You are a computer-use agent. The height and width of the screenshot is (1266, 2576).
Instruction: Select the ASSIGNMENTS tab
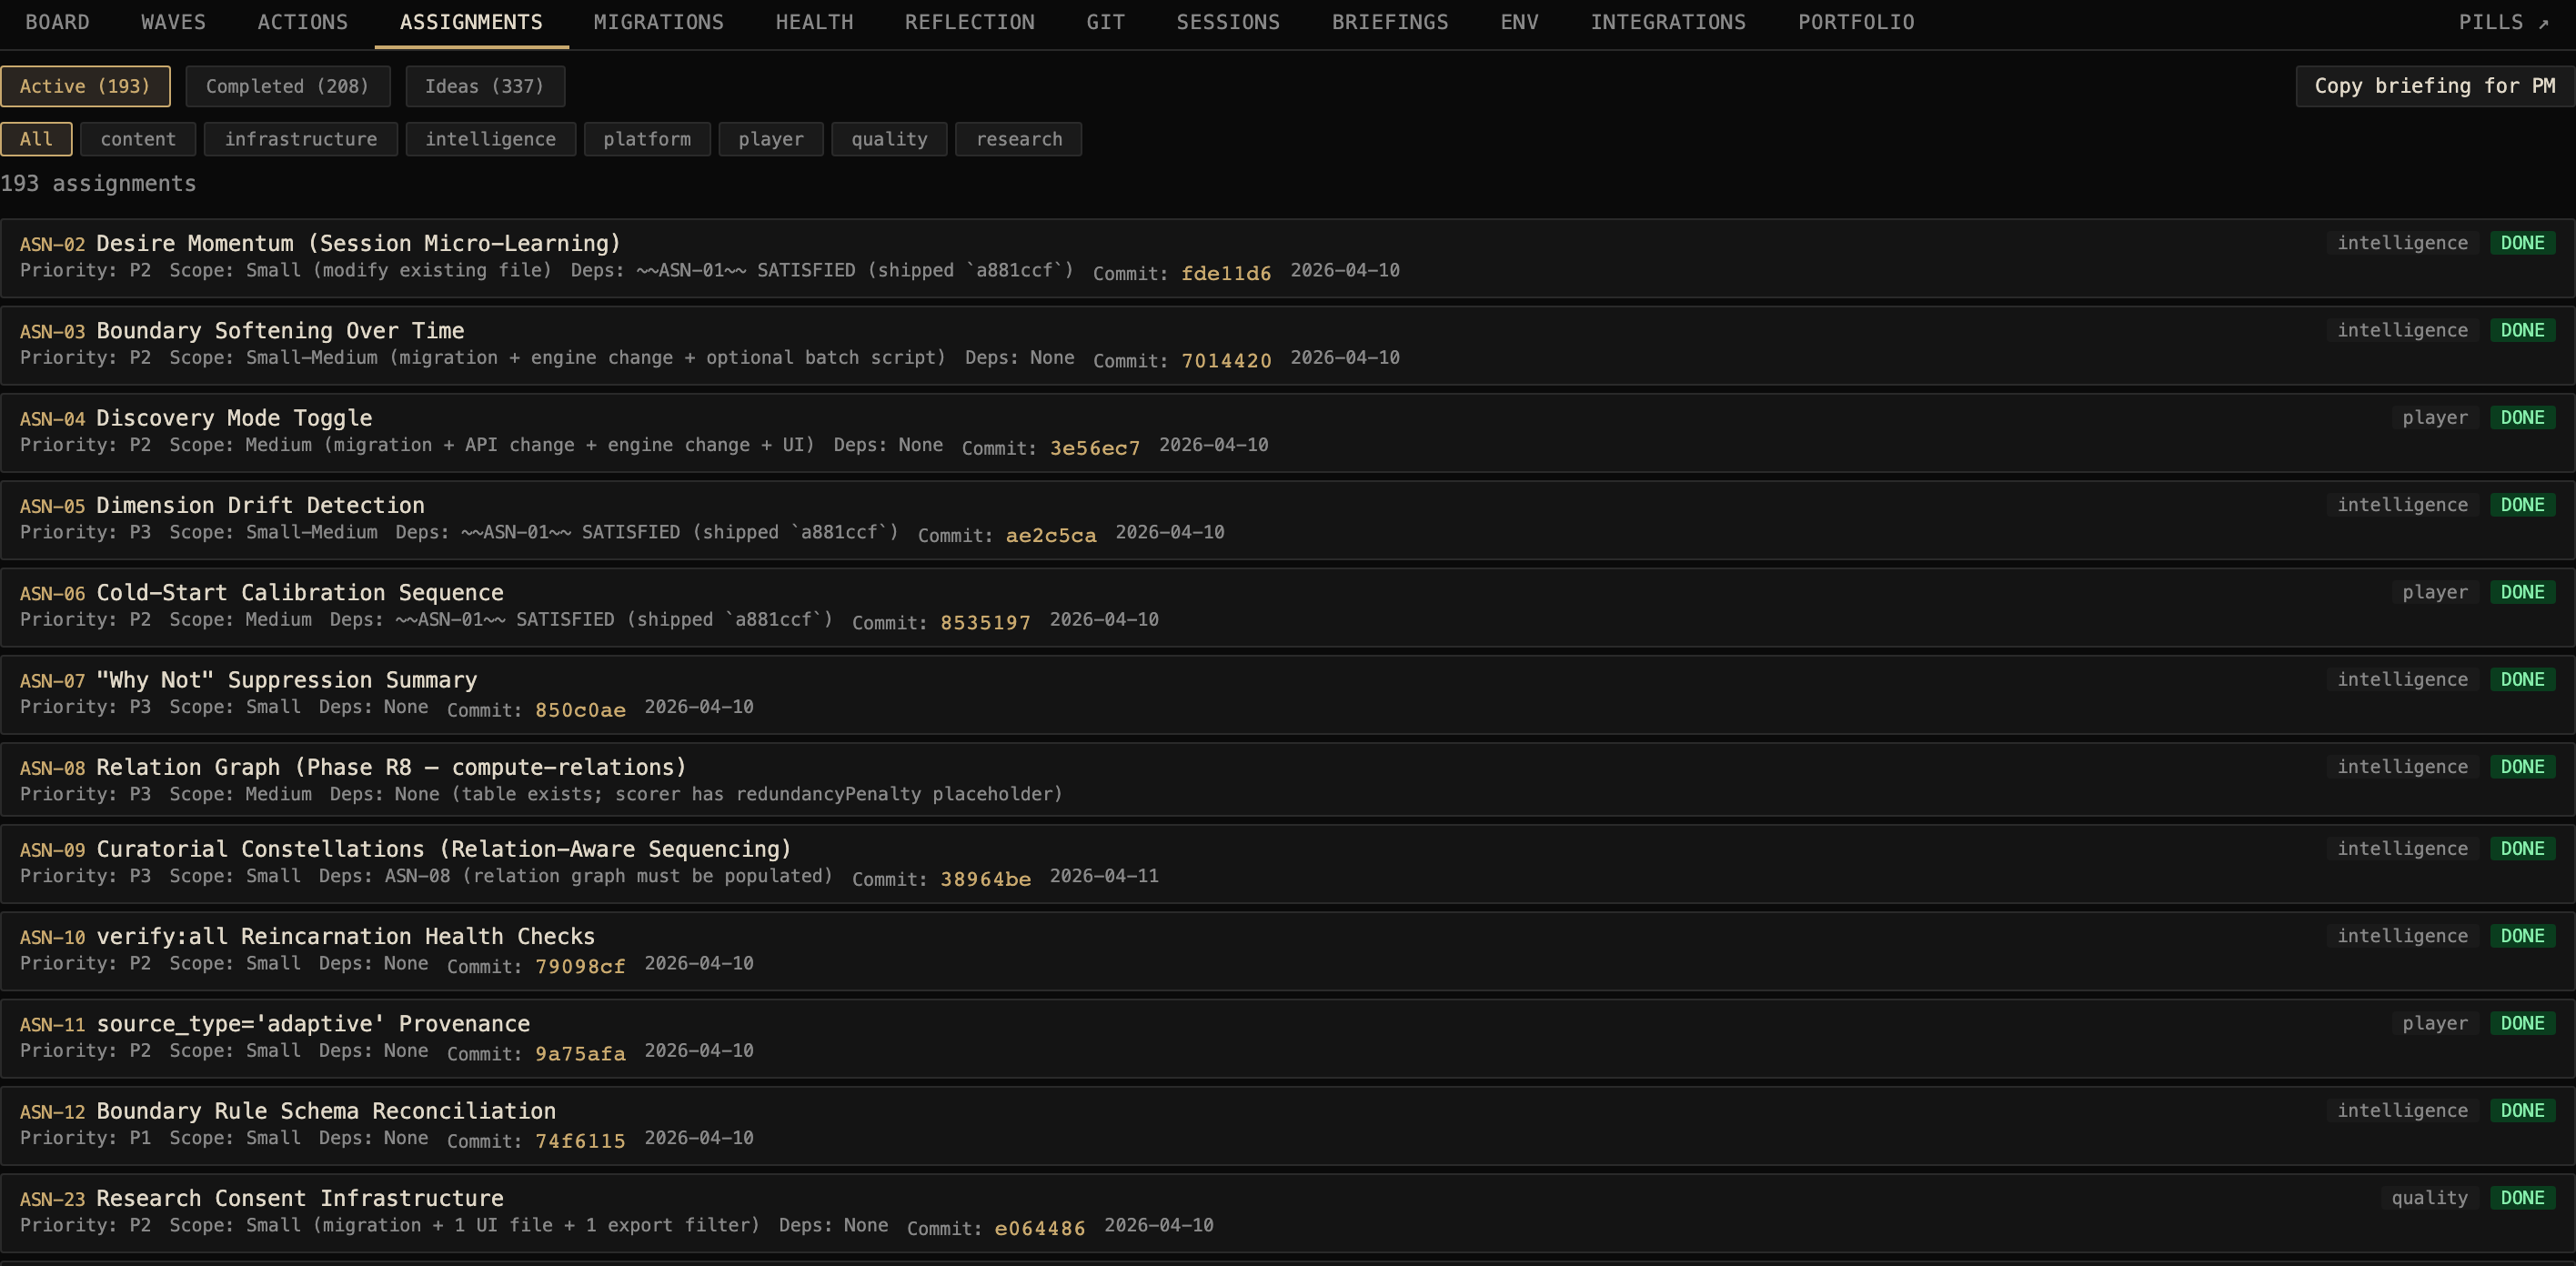(471, 22)
